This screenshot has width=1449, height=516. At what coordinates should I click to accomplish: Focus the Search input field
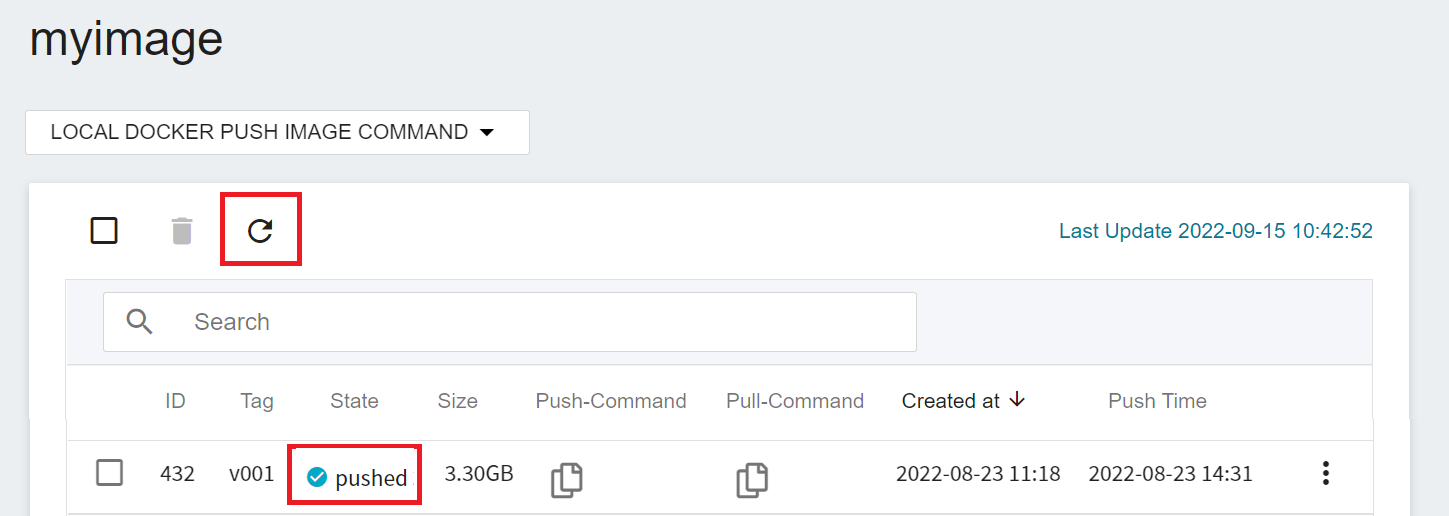pos(510,322)
